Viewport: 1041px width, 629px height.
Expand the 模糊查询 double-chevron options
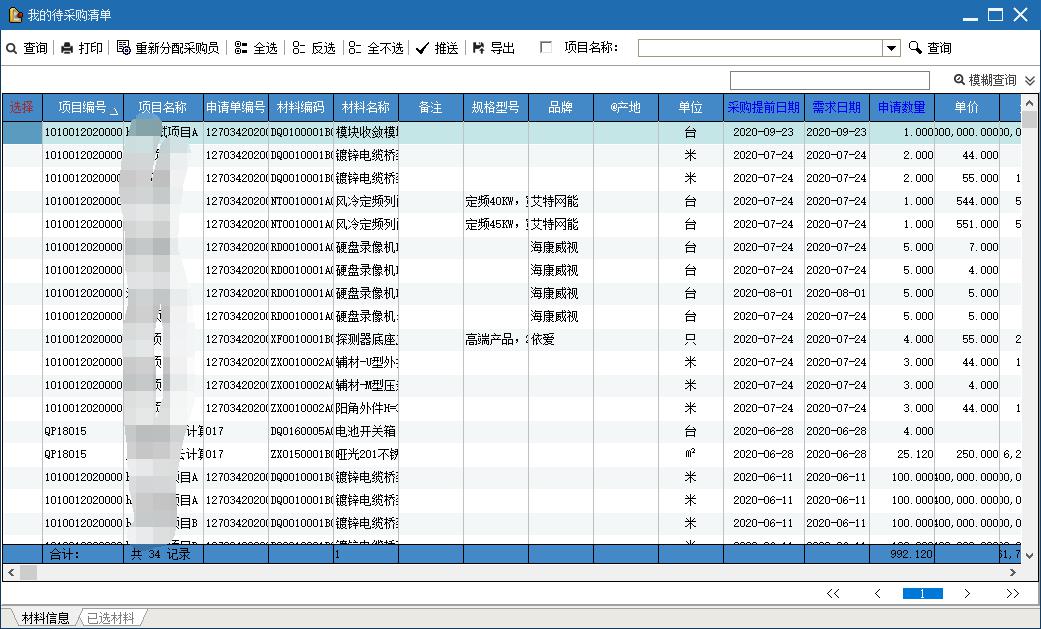(x=1030, y=80)
